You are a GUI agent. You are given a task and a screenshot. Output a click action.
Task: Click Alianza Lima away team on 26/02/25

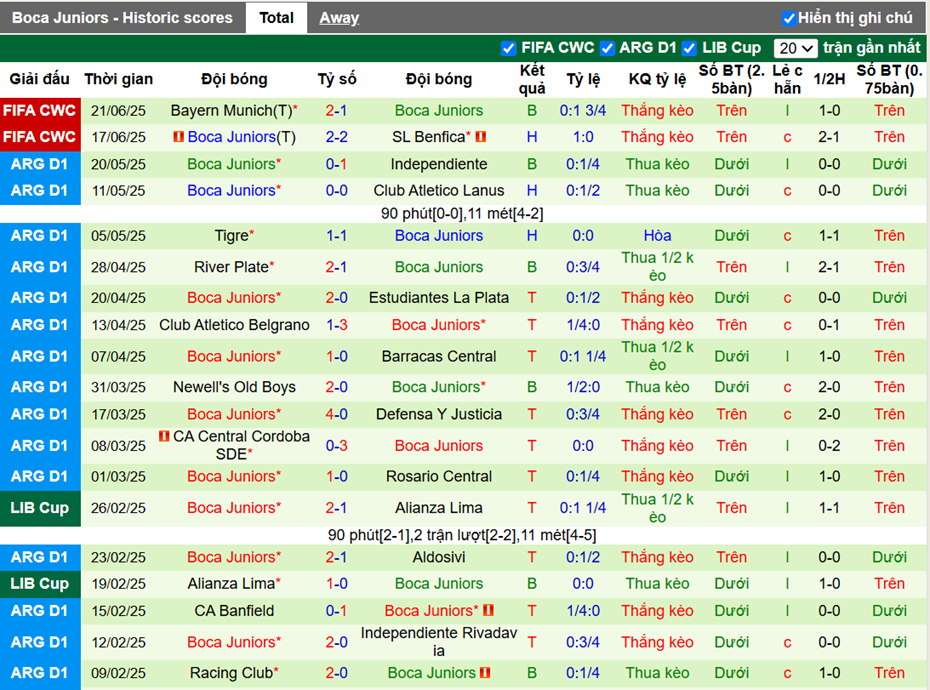click(x=439, y=508)
